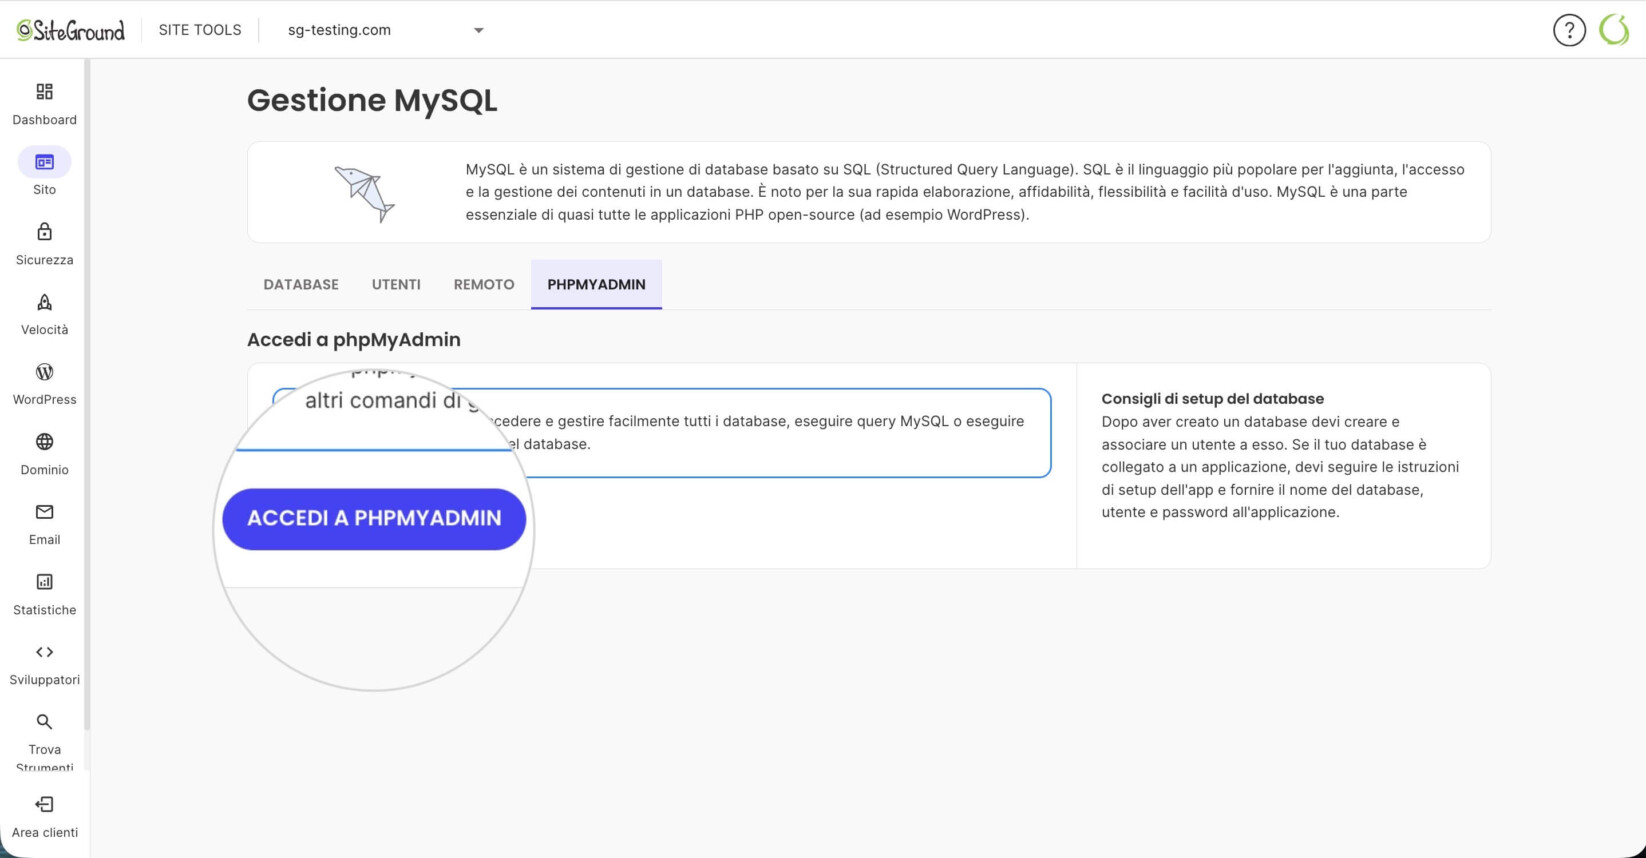The width and height of the screenshot is (1646, 858).
Task: Click the Gestione MySQL page title
Action: click(x=372, y=101)
